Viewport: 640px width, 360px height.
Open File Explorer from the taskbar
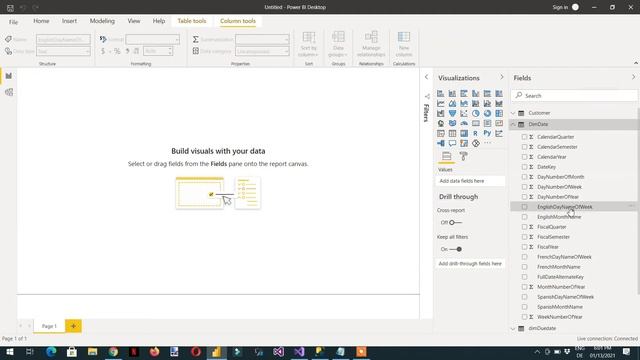(x=92, y=351)
